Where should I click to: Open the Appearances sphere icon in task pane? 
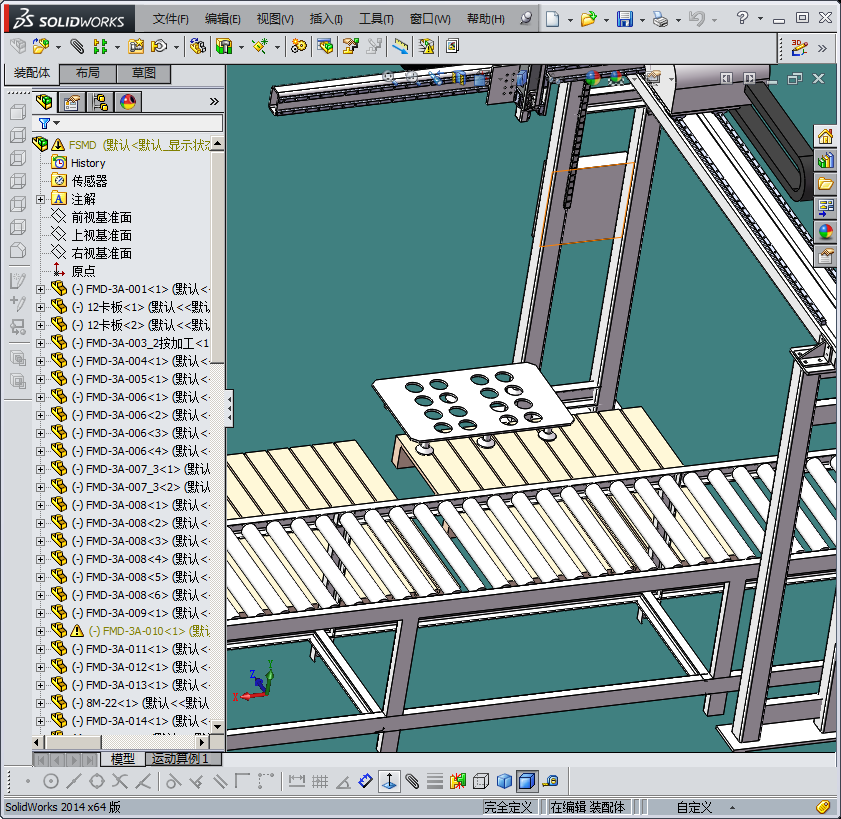coord(825,232)
